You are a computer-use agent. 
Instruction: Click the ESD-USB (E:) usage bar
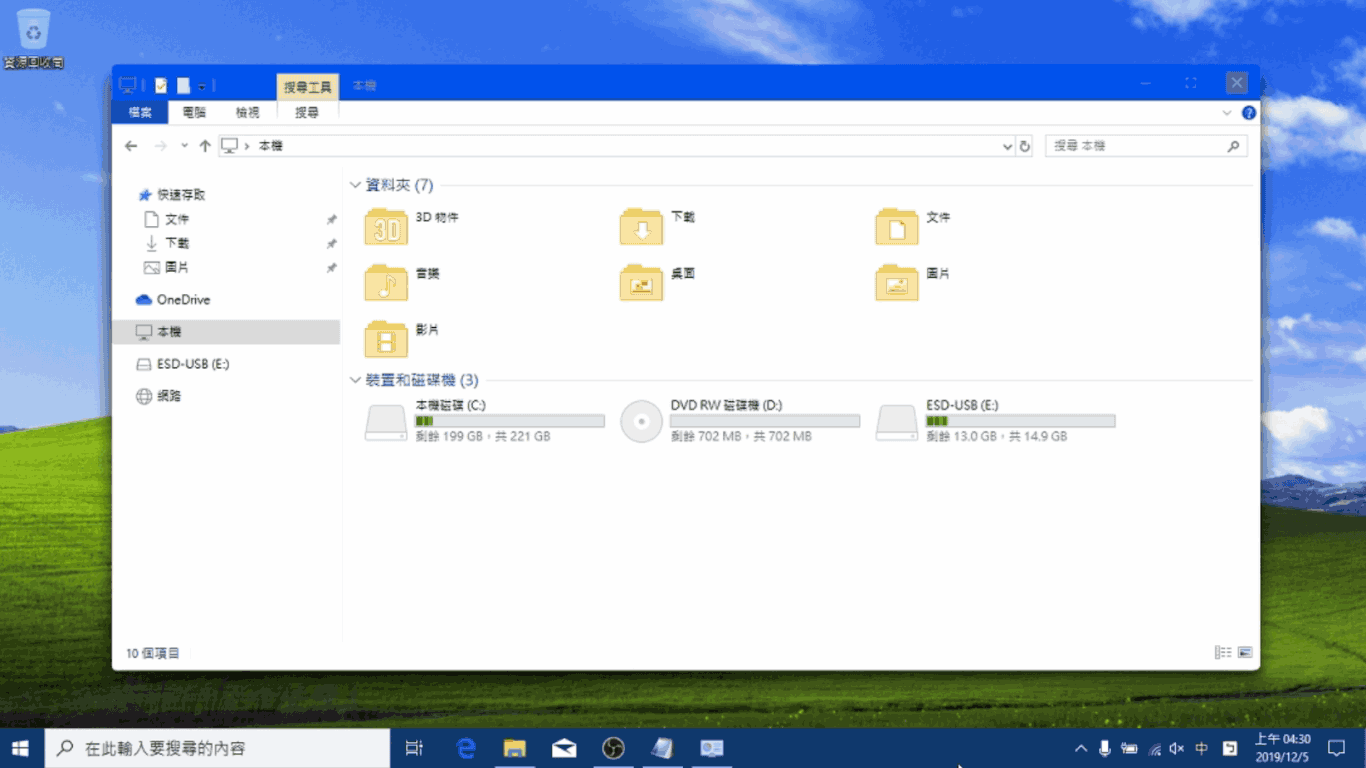1021,422
